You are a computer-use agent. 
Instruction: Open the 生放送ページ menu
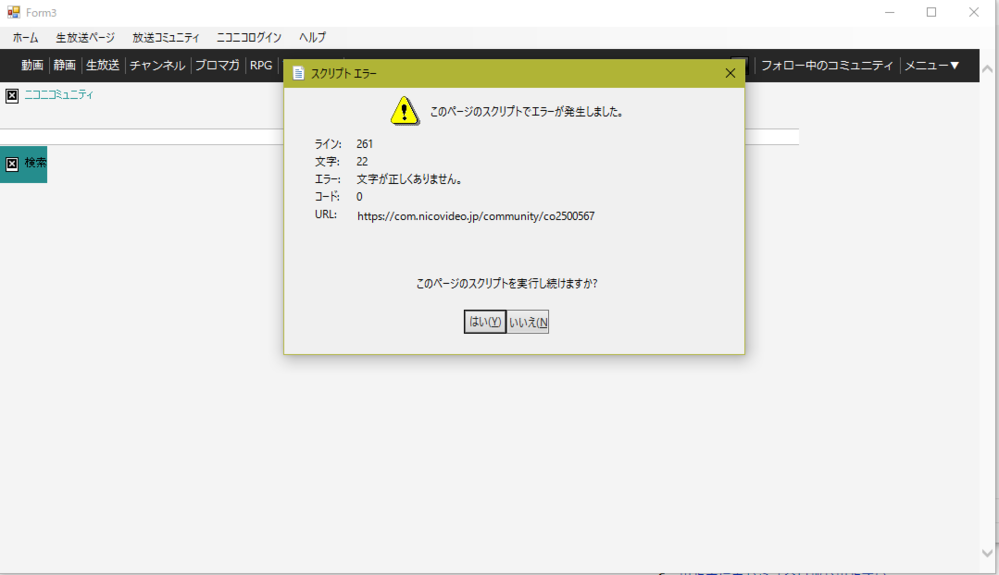[85, 38]
